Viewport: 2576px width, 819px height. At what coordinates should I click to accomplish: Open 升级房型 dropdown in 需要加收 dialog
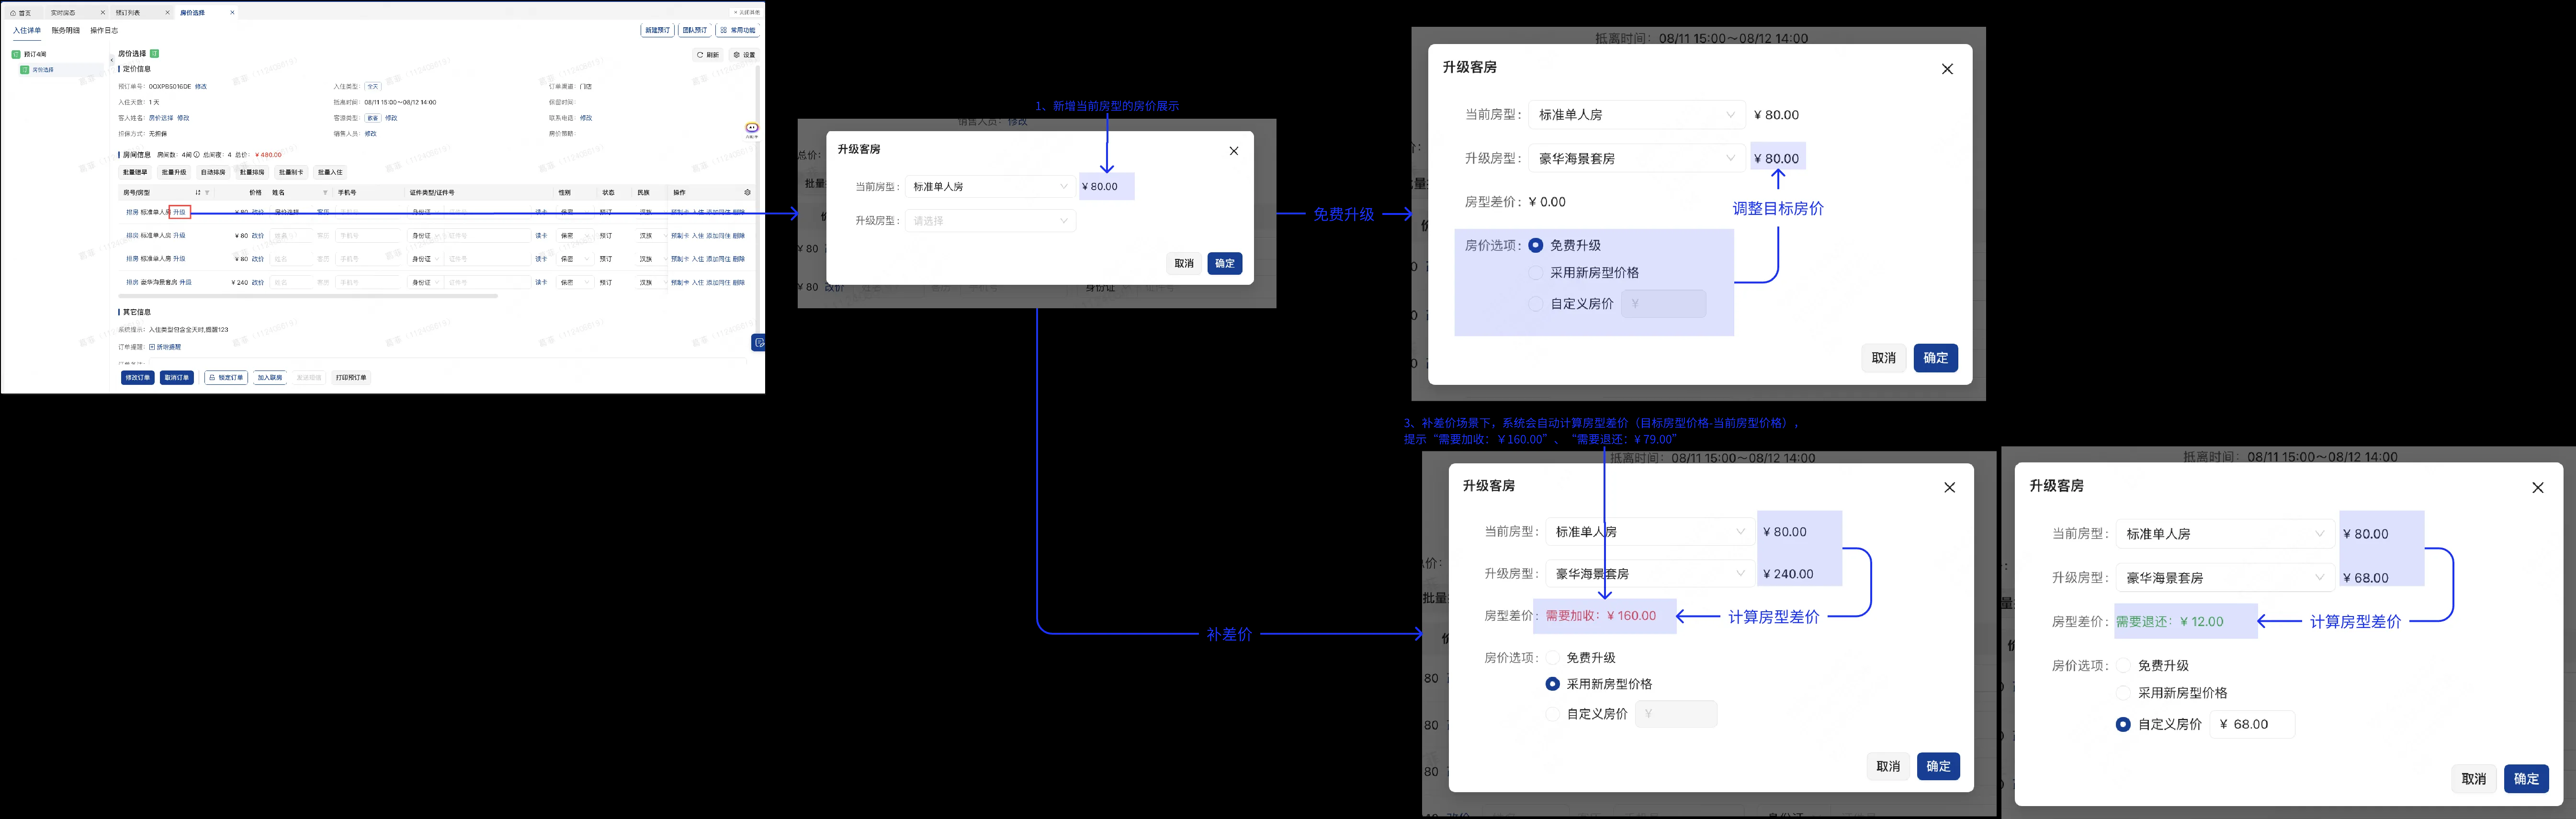(1650, 574)
